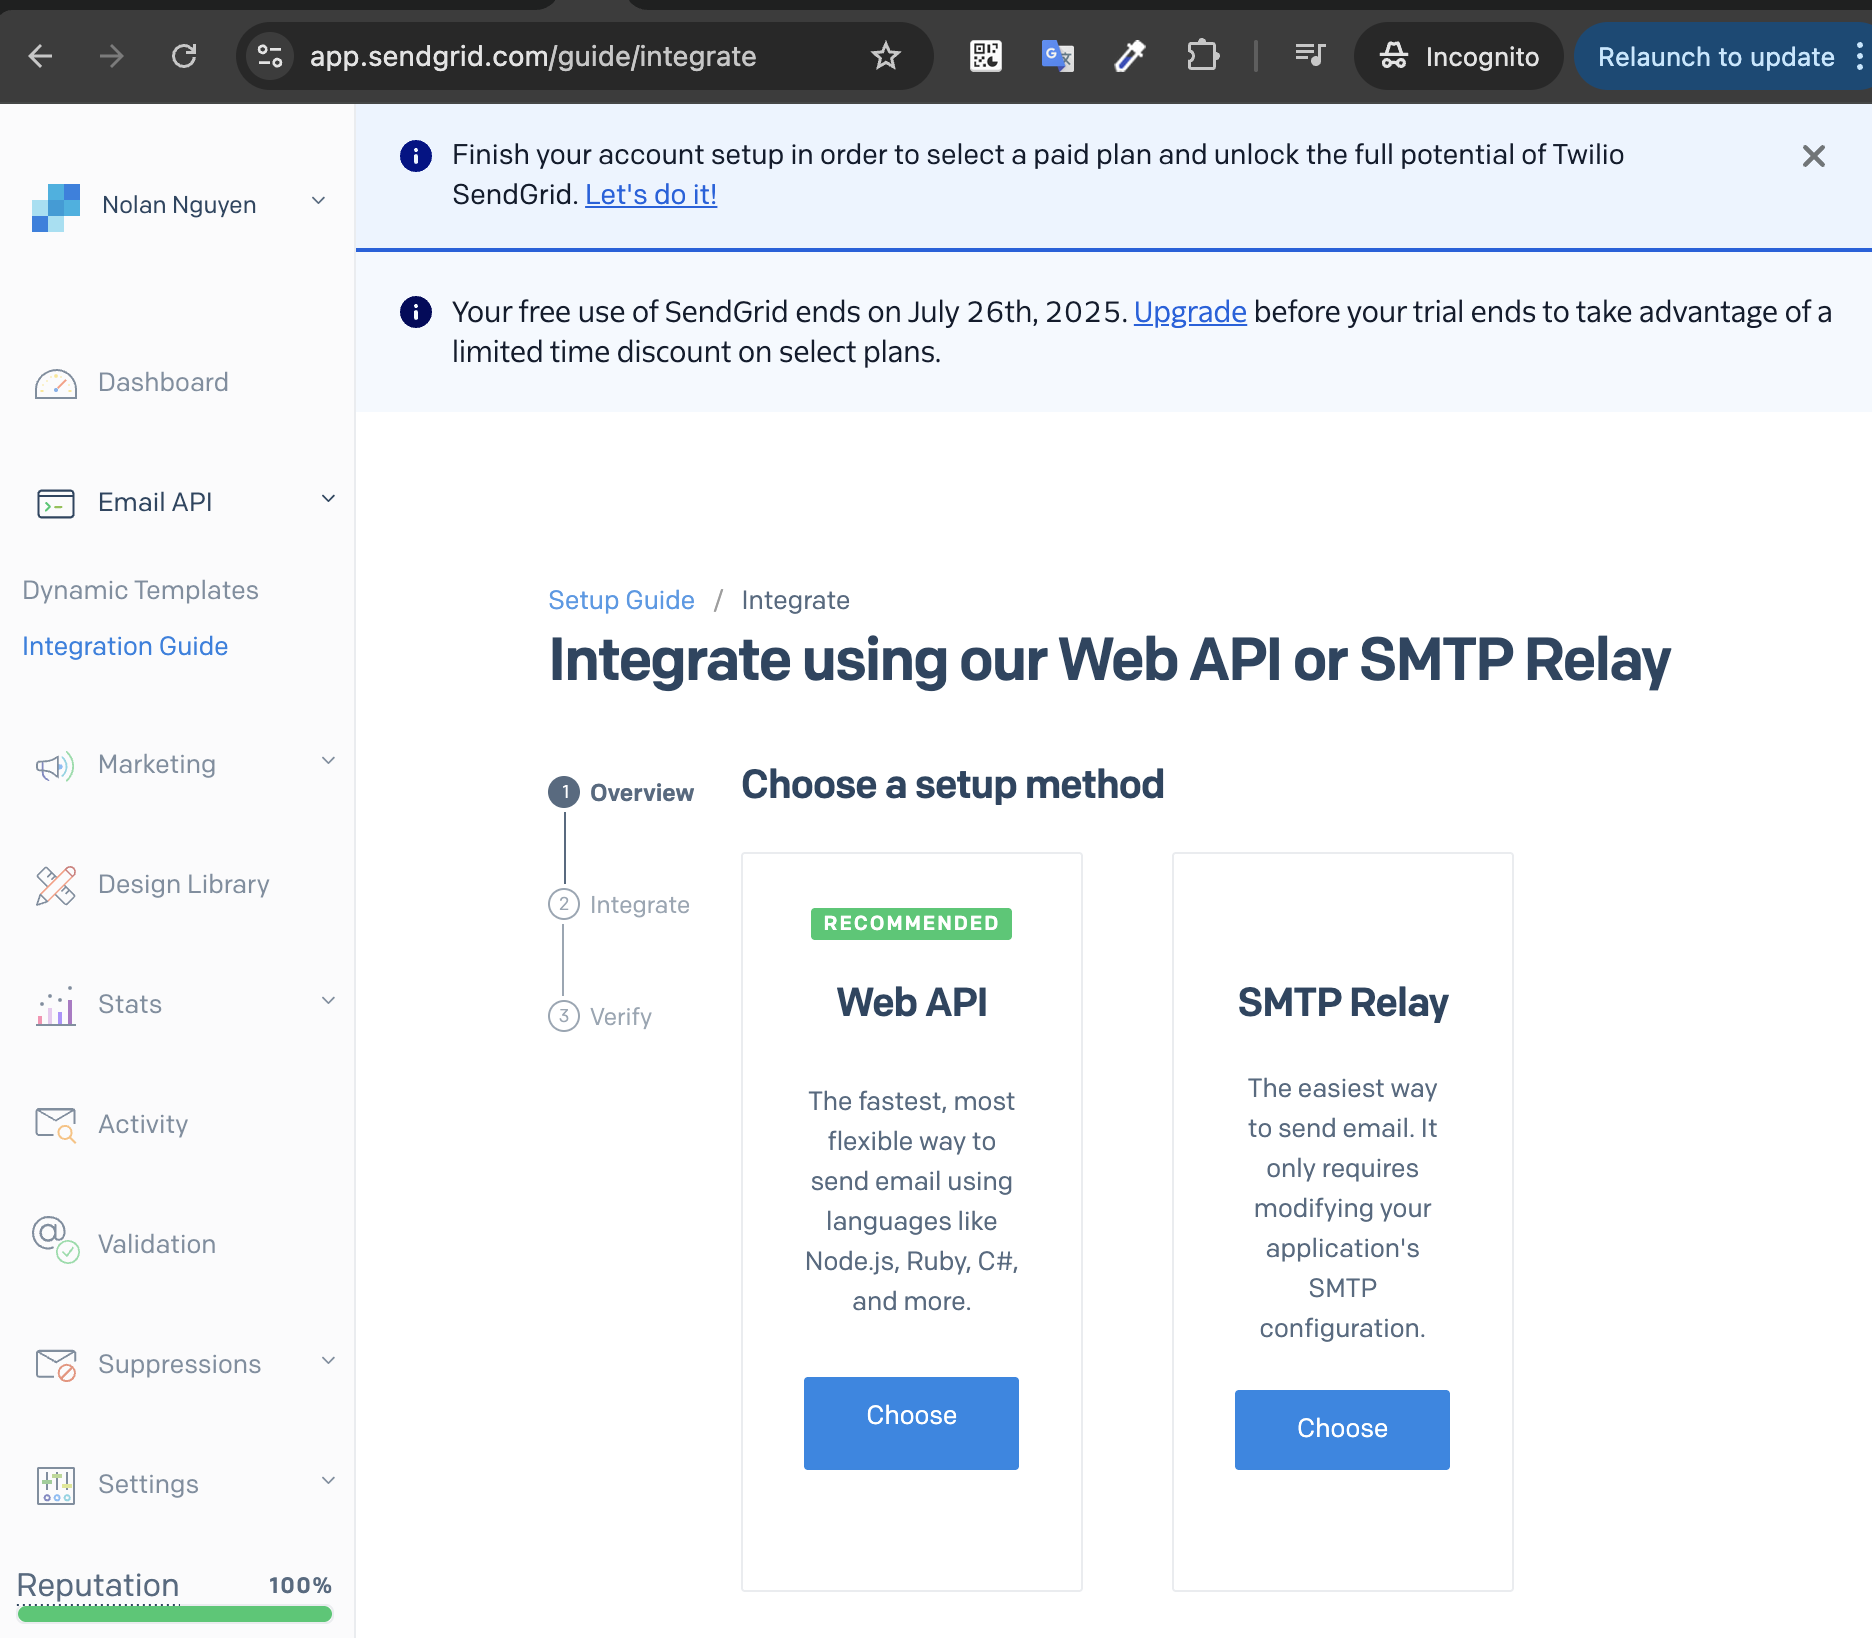Viewport: 1872px width, 1638px height.
Task: Collapse the Email API section
Action: [x=328, y=499]
